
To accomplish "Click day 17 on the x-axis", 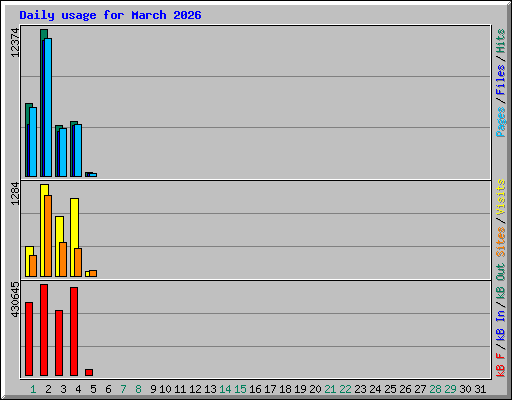I will click(270, 389).
